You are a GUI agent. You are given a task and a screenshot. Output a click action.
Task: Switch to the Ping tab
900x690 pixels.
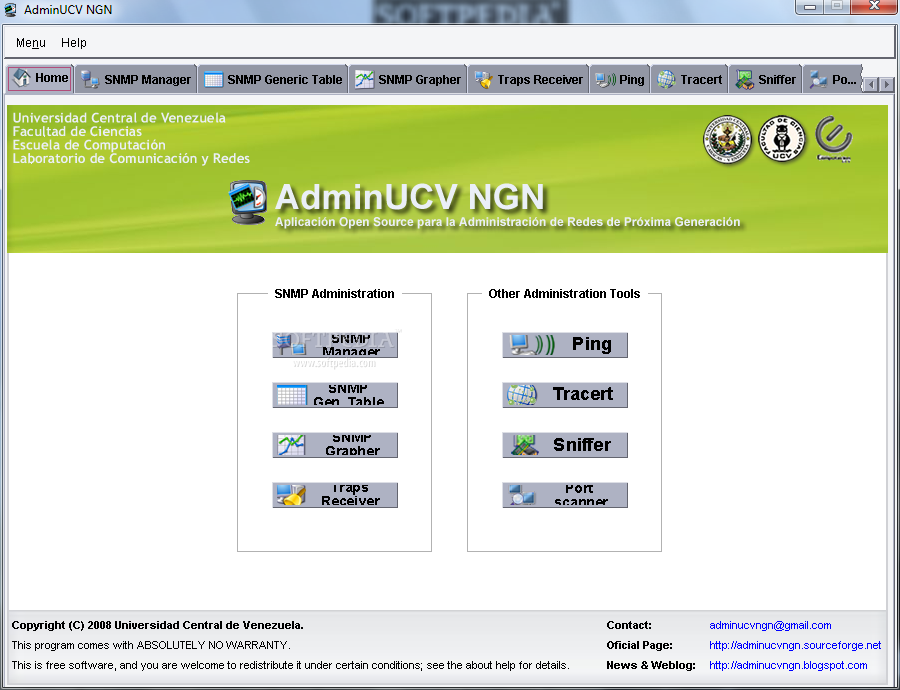pyautogui.click(x=620, y=79)
